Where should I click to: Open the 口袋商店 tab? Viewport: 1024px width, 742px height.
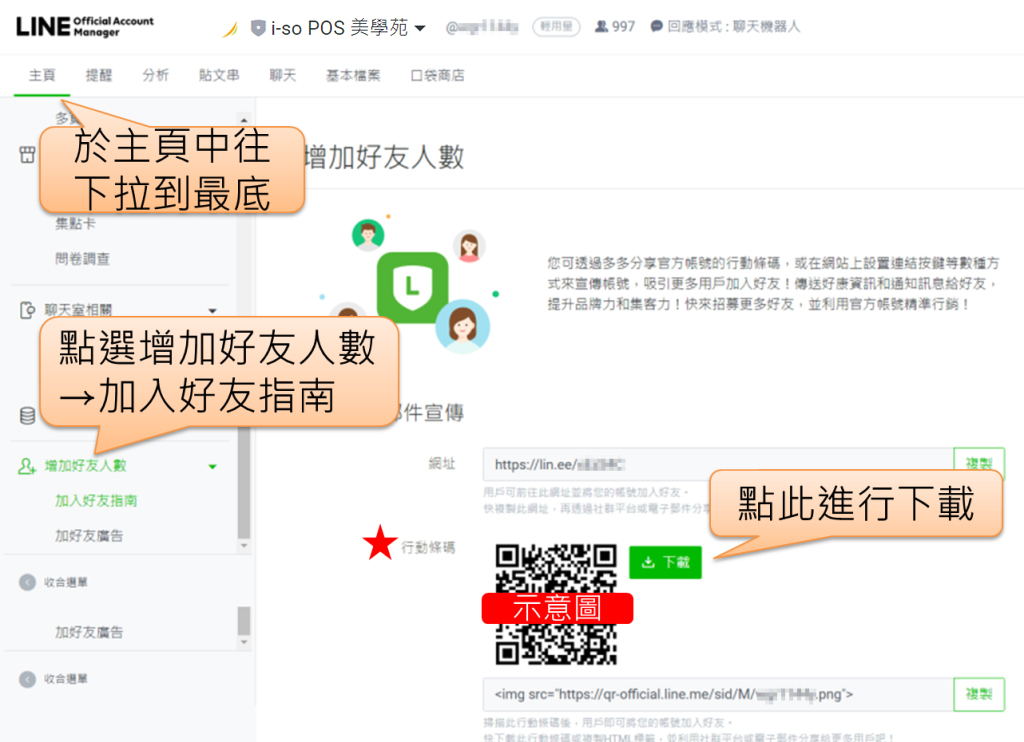click(x=437, y=75)
